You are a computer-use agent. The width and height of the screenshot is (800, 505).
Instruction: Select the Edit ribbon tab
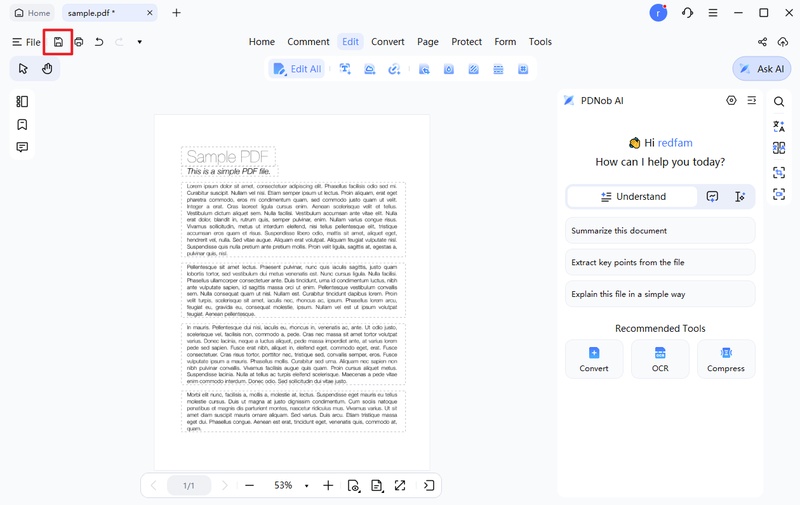coord(350,42)
